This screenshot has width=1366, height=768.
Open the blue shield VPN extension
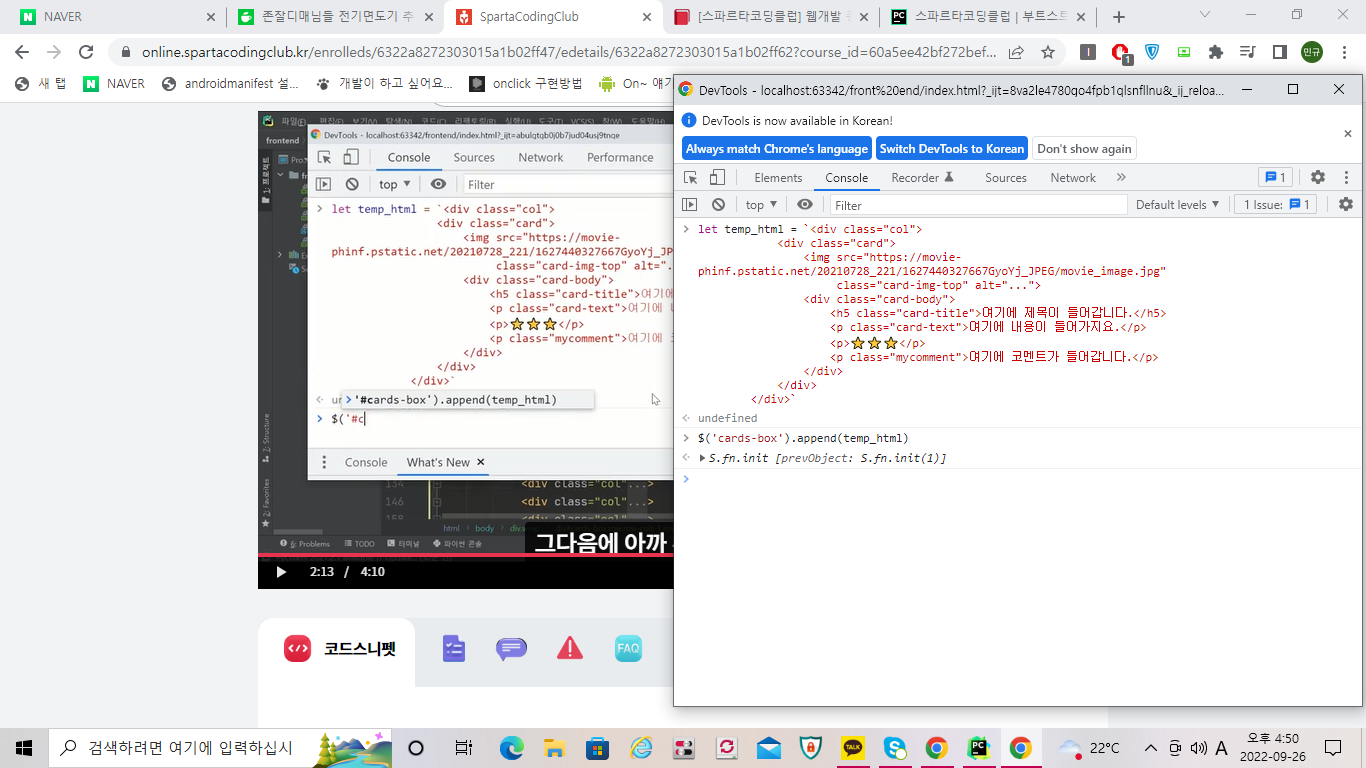tap(1152, 52)
